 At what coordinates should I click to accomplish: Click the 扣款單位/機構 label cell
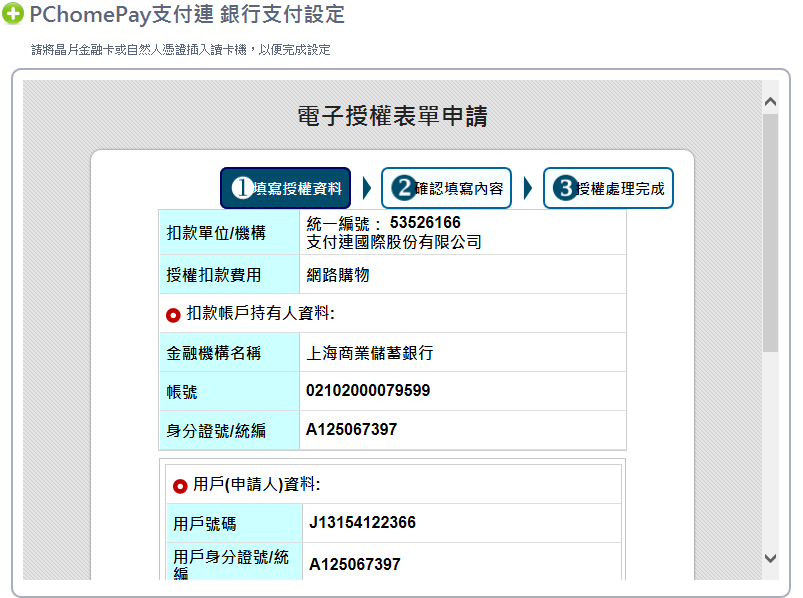[x=229, y=232]
